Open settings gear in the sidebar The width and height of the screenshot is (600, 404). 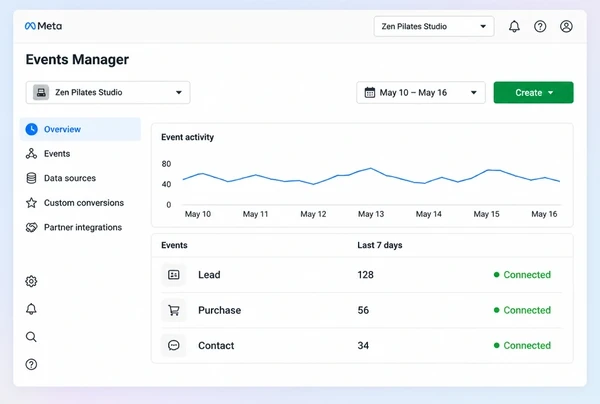click(31, 281)
